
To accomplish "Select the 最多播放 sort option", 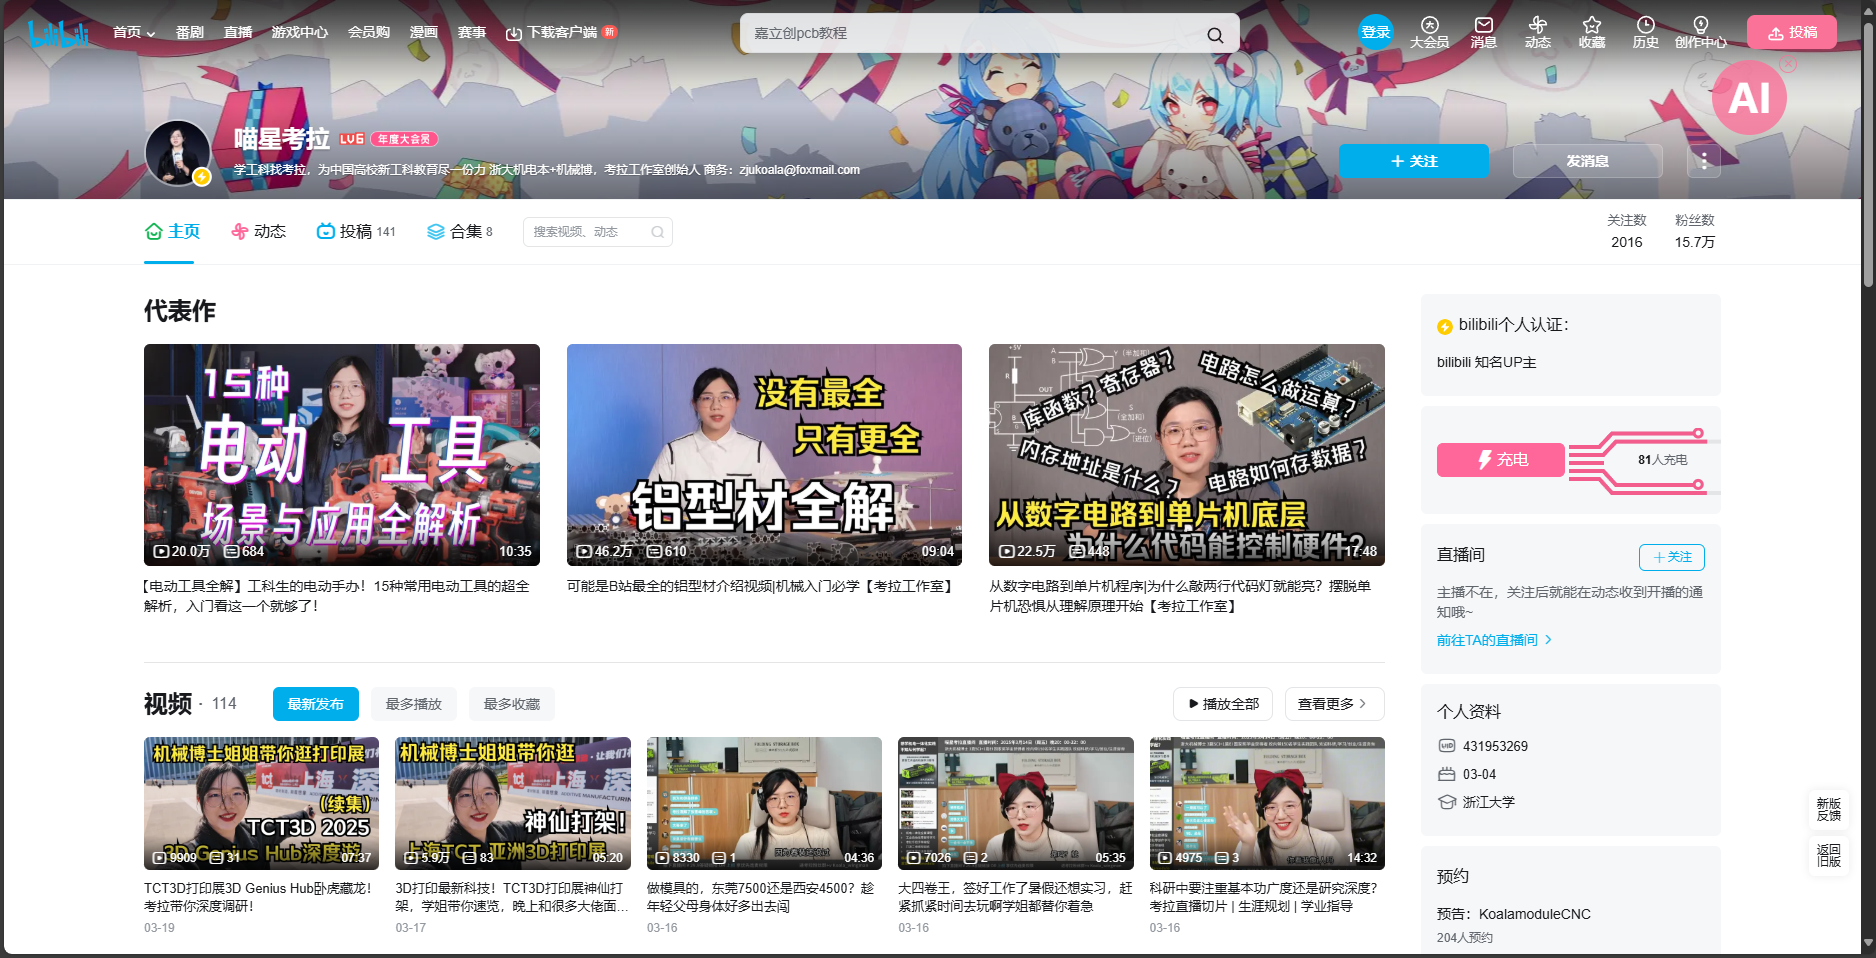I will click(x=414, y=704).
